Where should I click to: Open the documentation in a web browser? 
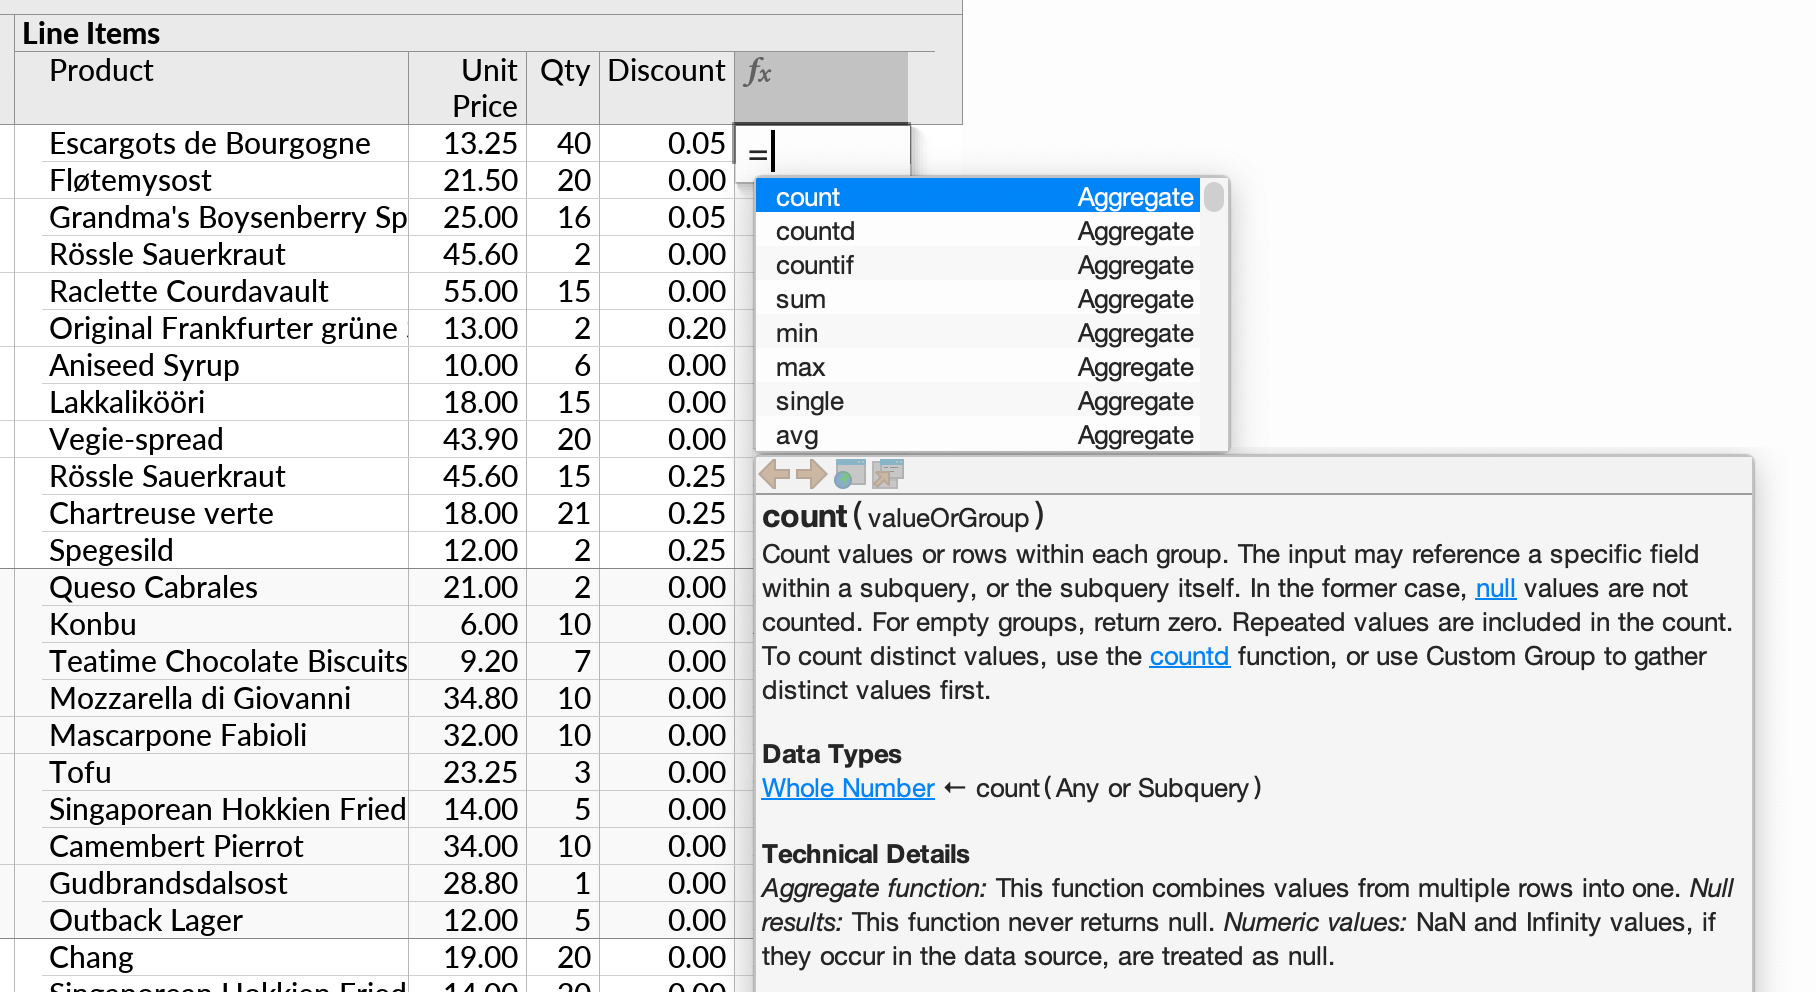click(851, 473)
